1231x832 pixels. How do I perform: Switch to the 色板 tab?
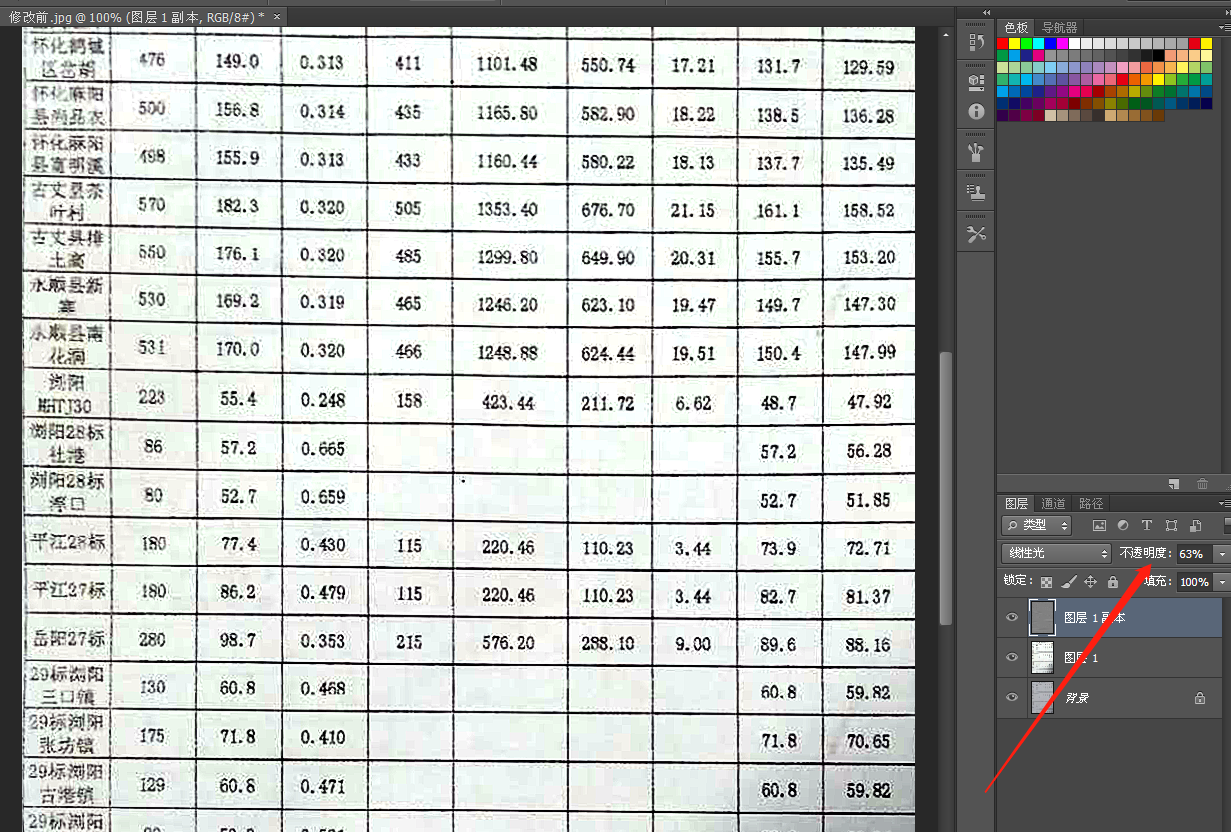tap(1016, 28)
